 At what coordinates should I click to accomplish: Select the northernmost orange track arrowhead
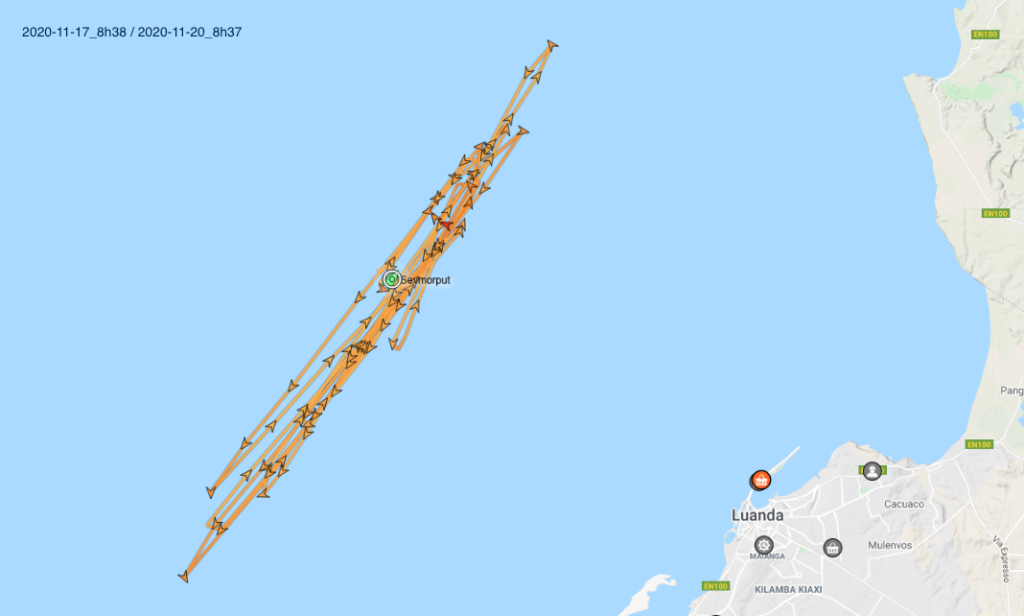pos(552,45)
